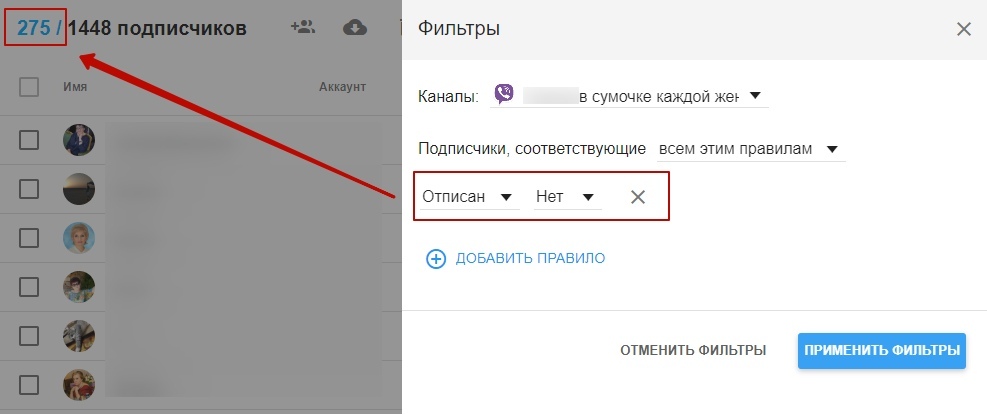The width and height of the screenshot is (987, 414).
Task: Click ПРИМЕНИТЬ ФИЛЬТРЫ button
Action: point(881,351)
